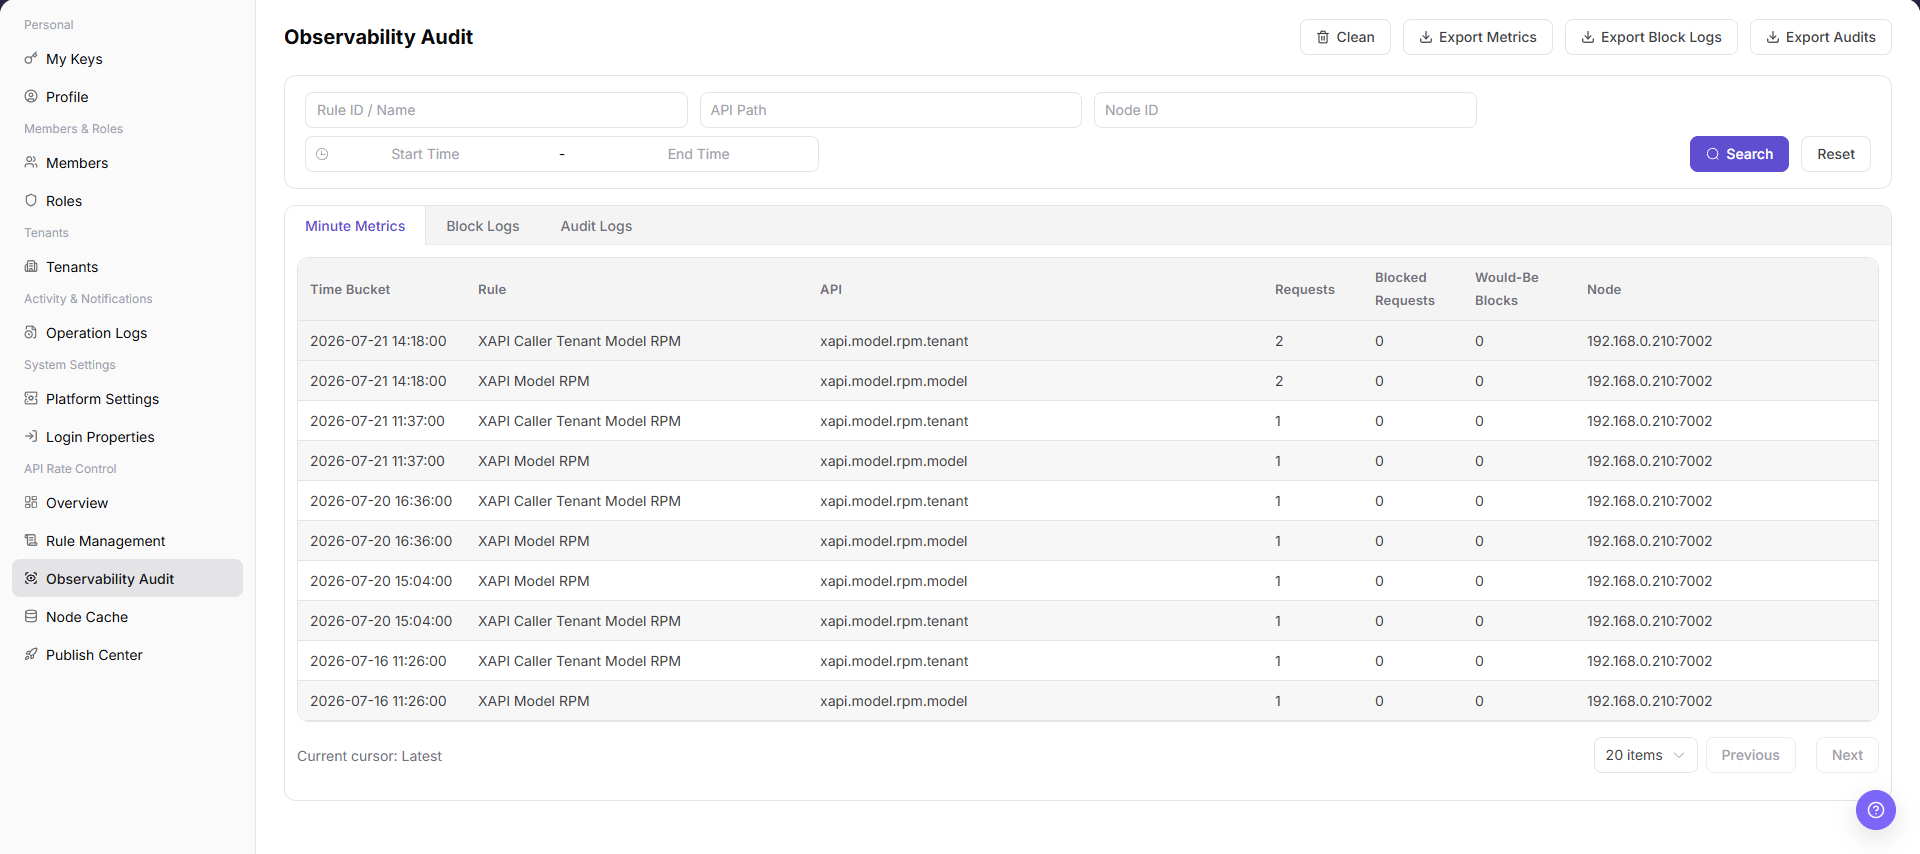Click node 192.168.0.210:7002 in last row

point(1649,701)
